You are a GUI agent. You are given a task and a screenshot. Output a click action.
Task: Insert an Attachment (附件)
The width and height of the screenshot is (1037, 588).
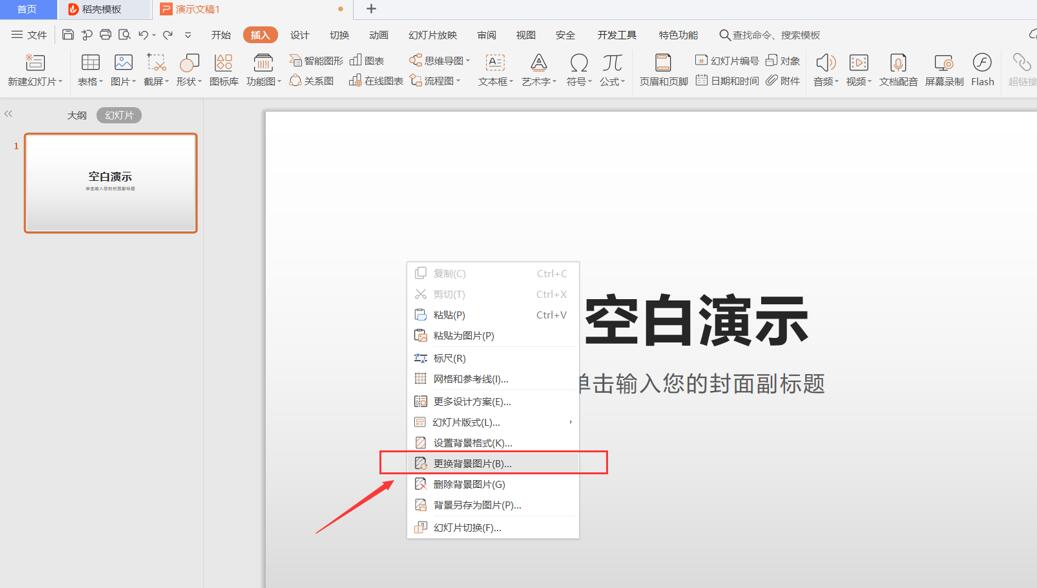point(782,81)
